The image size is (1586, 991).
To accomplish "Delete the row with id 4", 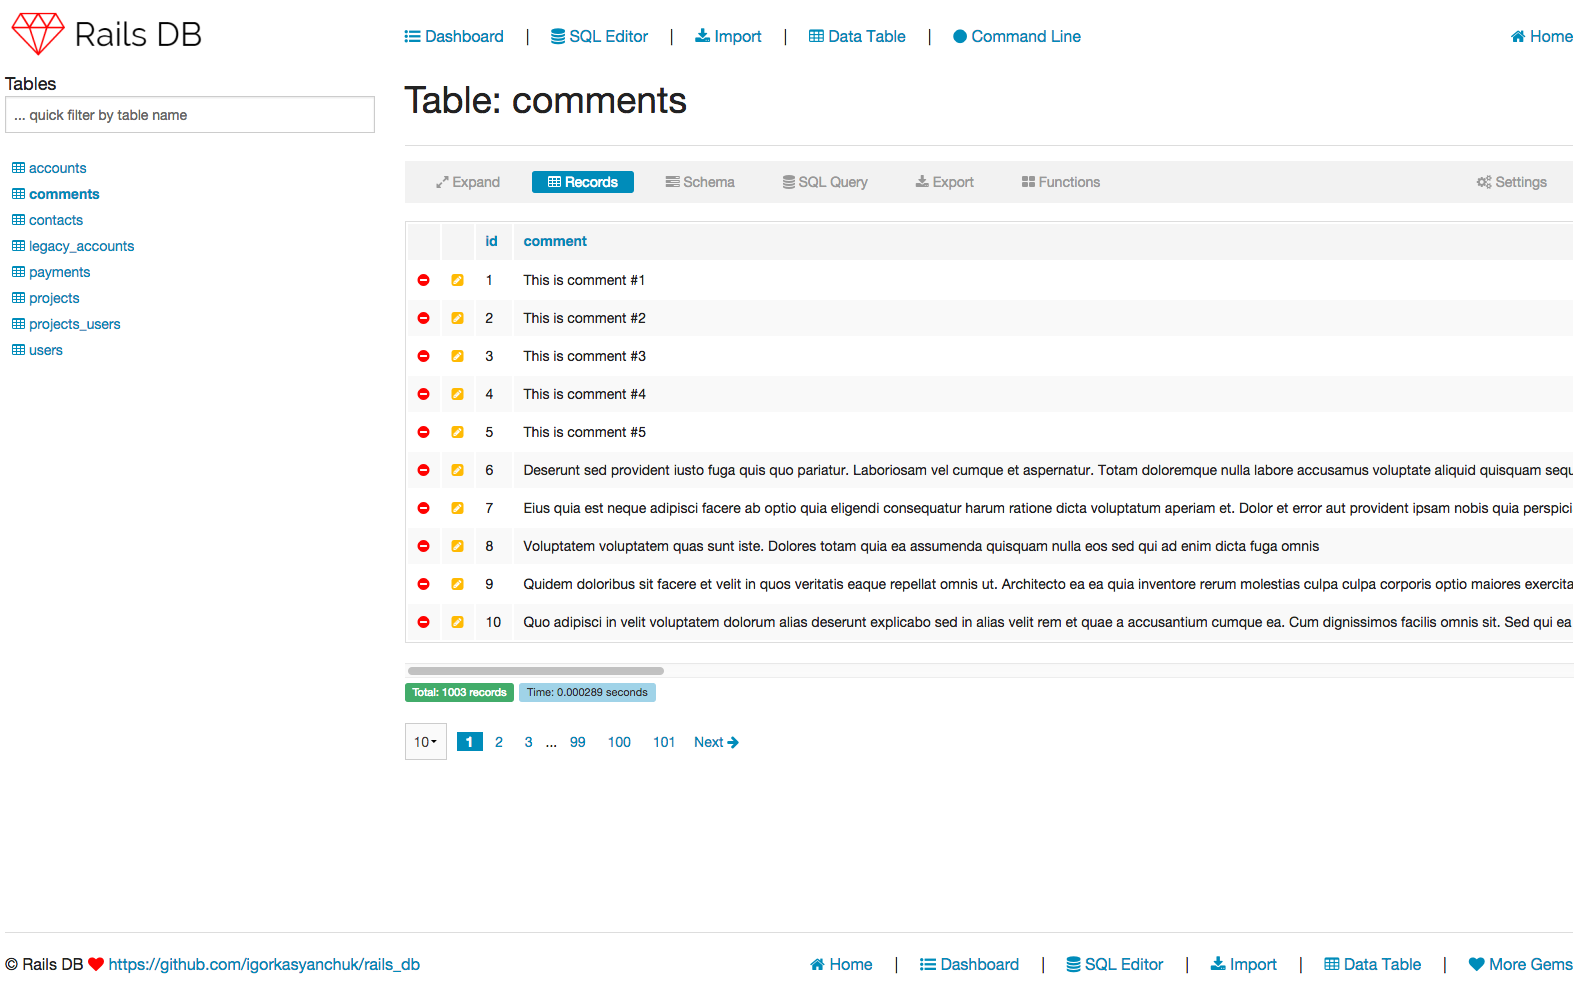I will pos(423,394).
